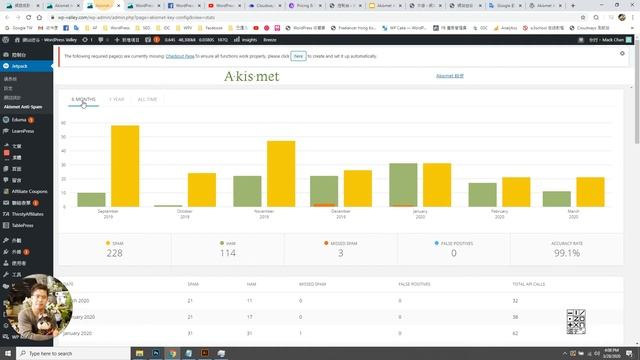Bookmark this page with the star icon
Image resolution: width=640 pixels, height=360 pixels.
583,18
